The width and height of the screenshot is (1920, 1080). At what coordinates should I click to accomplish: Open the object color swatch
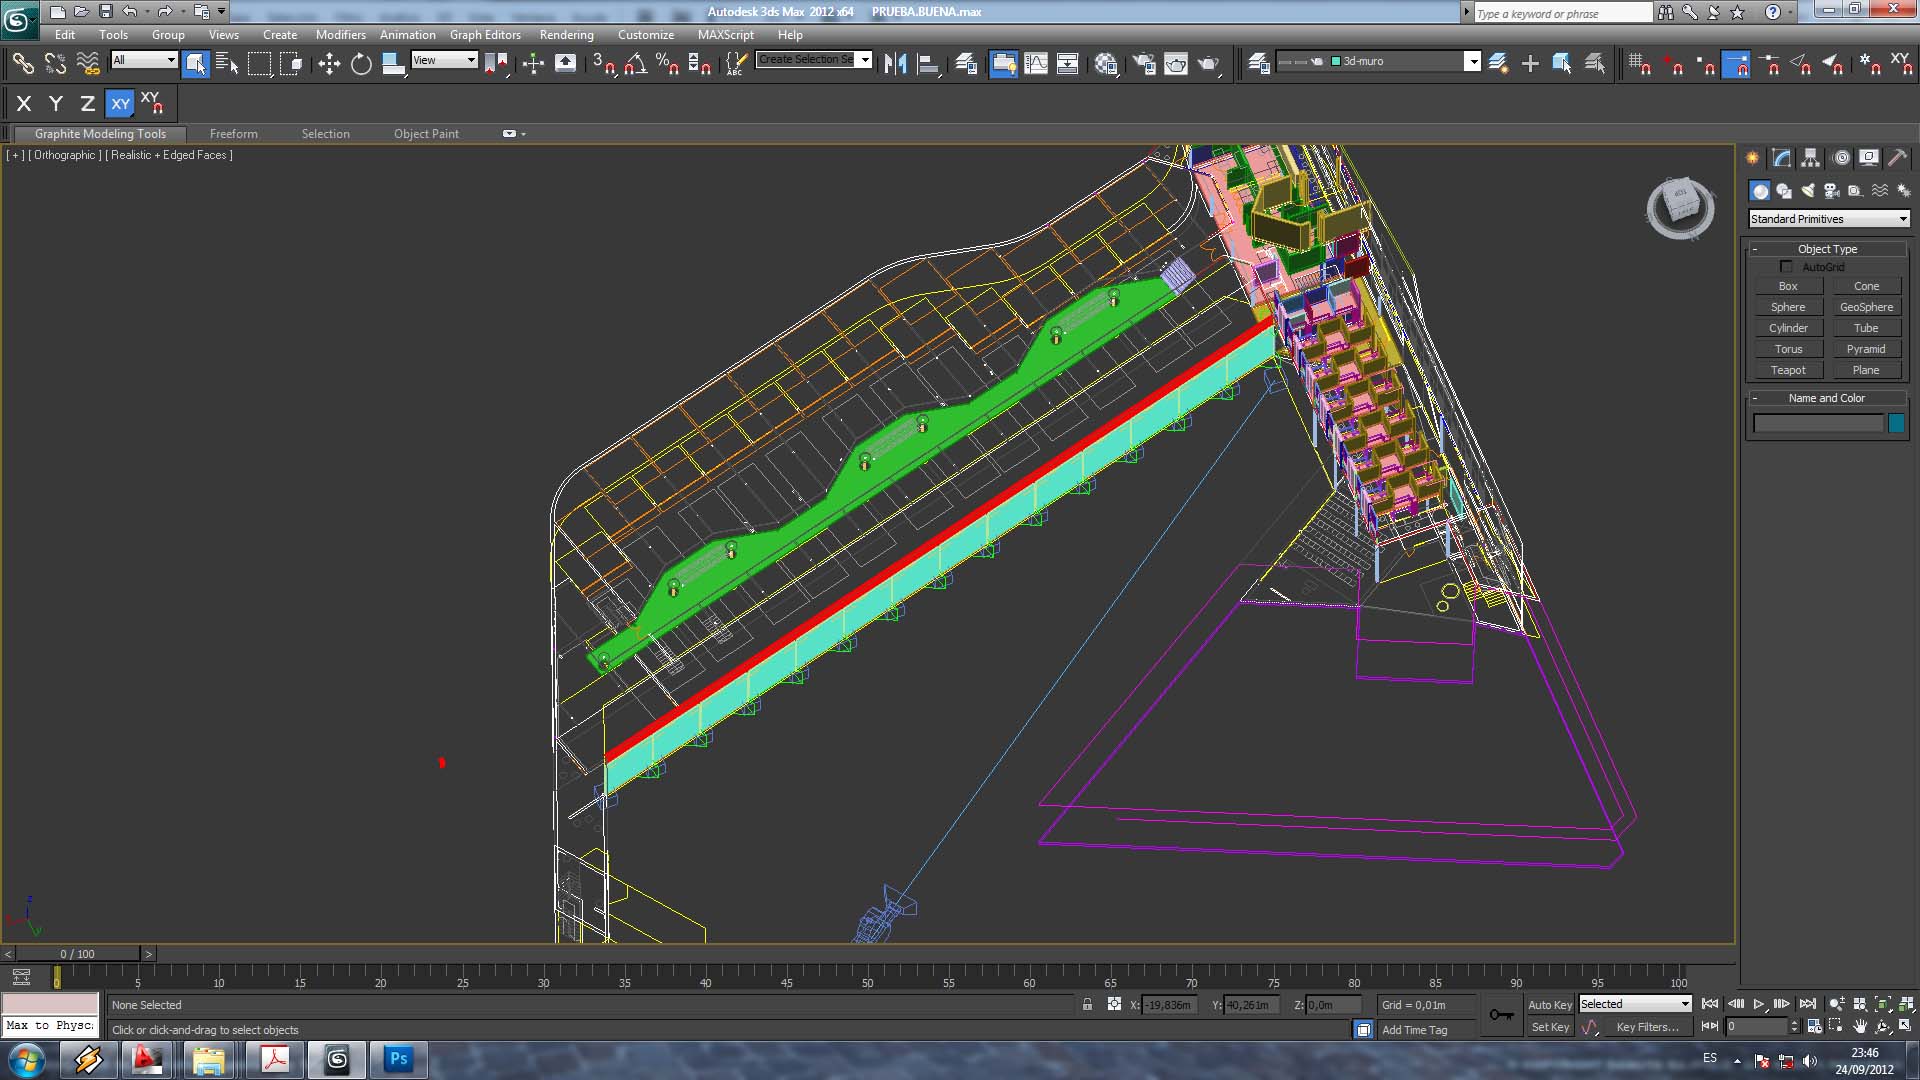click(x=1896, y=424)
